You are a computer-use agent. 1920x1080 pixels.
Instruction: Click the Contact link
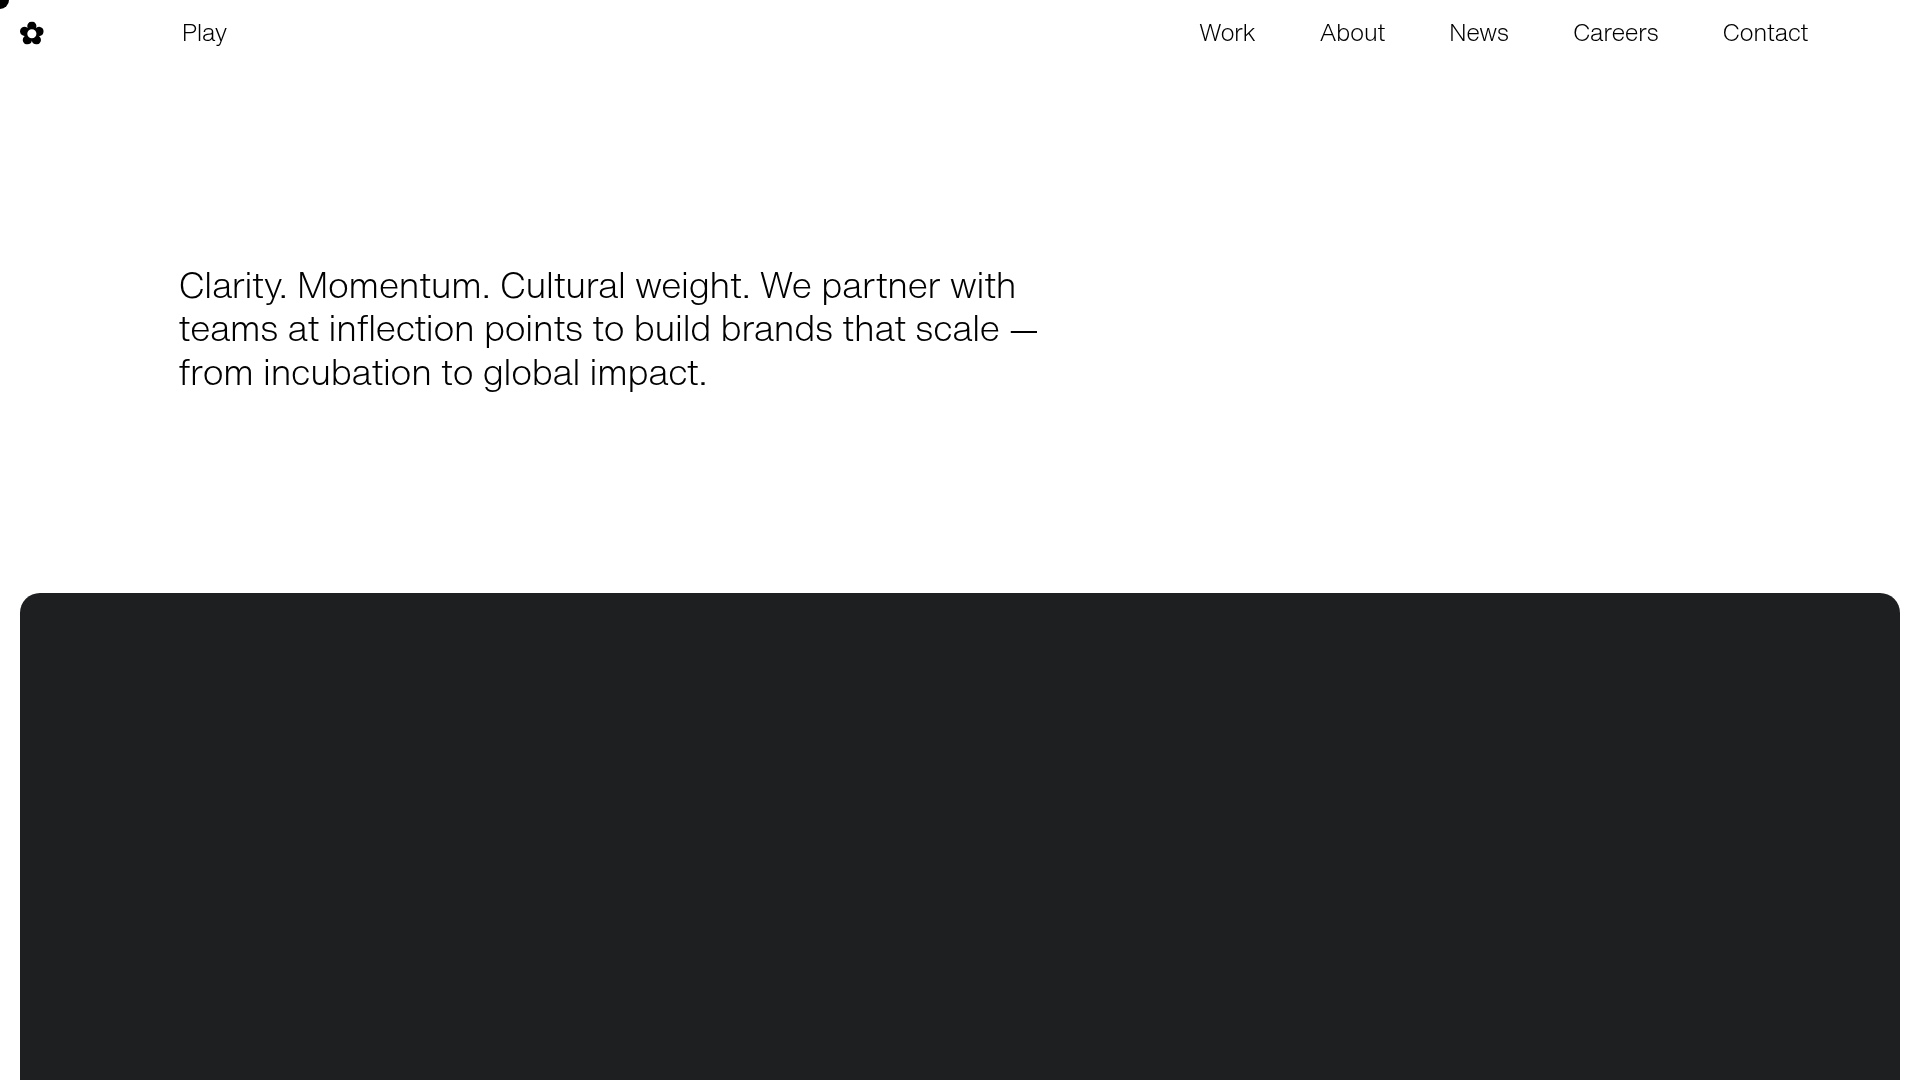click(x=1765, y=33)
